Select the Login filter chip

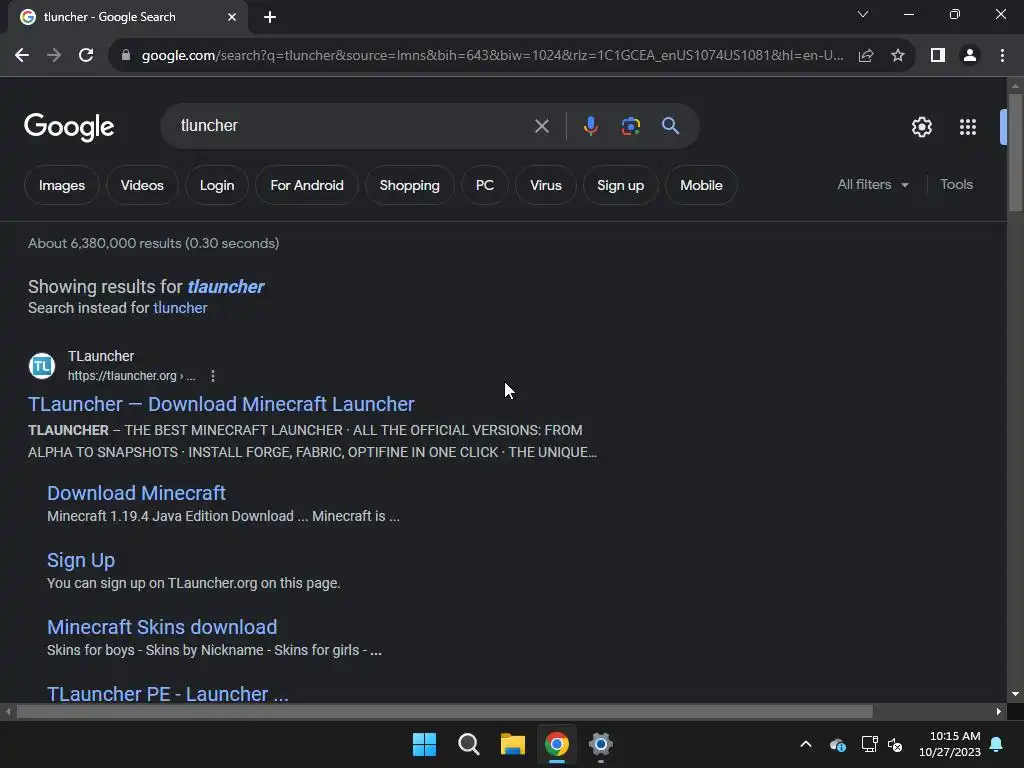[x=217, y=185]
